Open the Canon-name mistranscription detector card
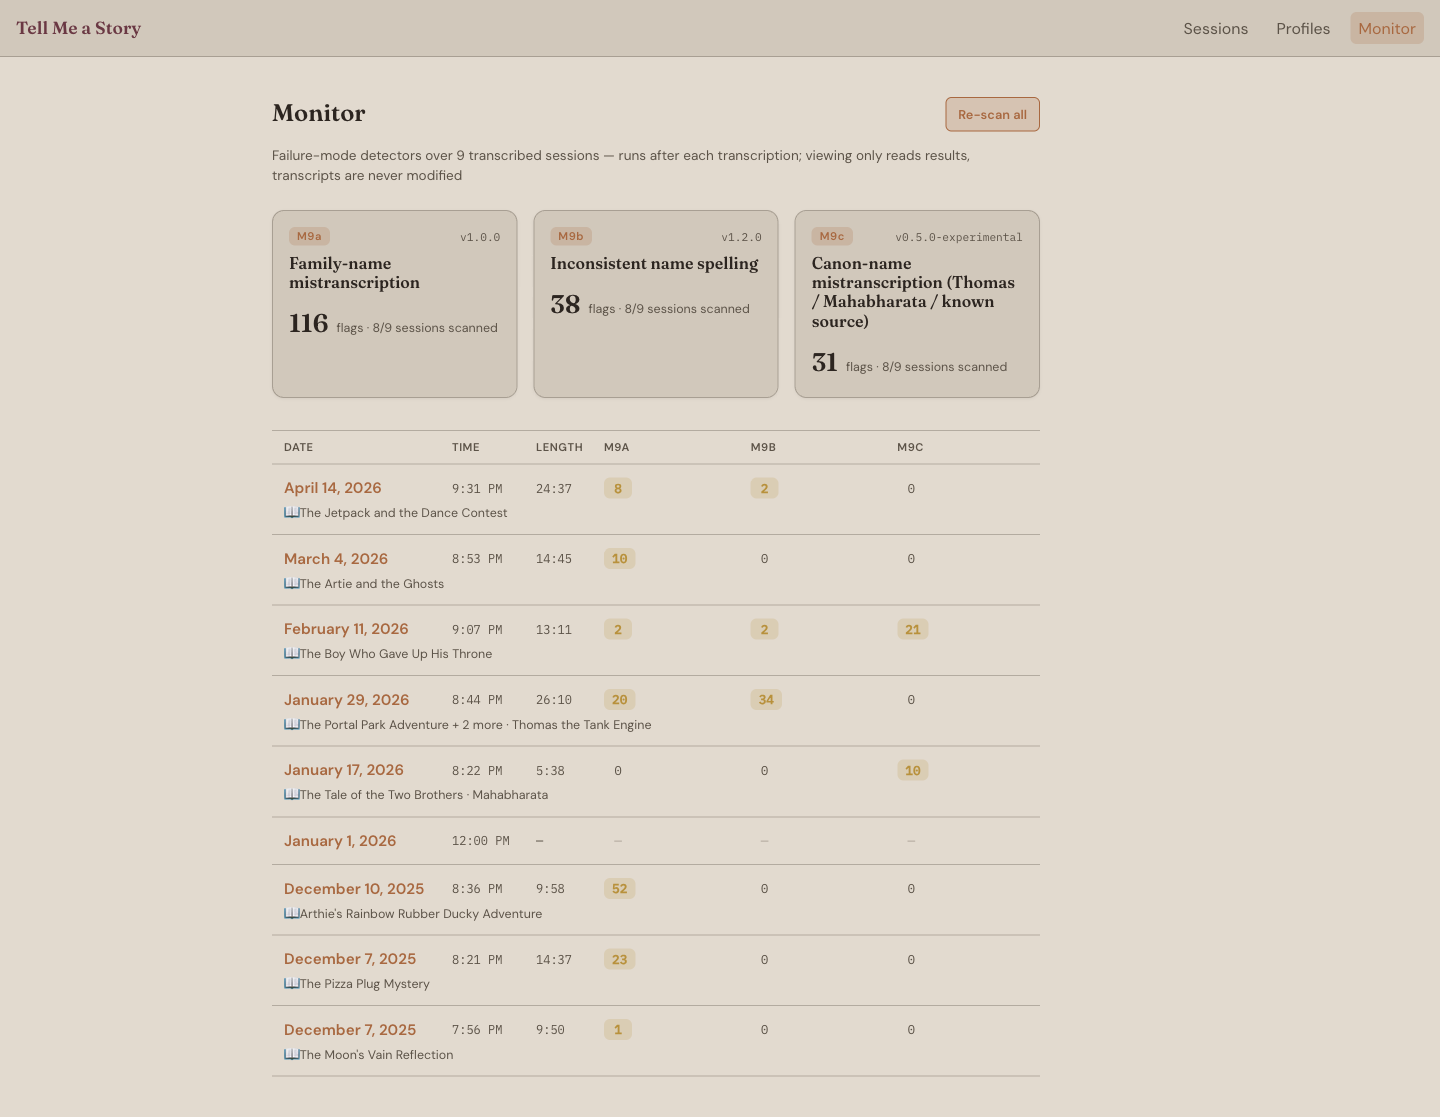The width and height of the screenshot is (1440, 1117). tap(917, 304)
